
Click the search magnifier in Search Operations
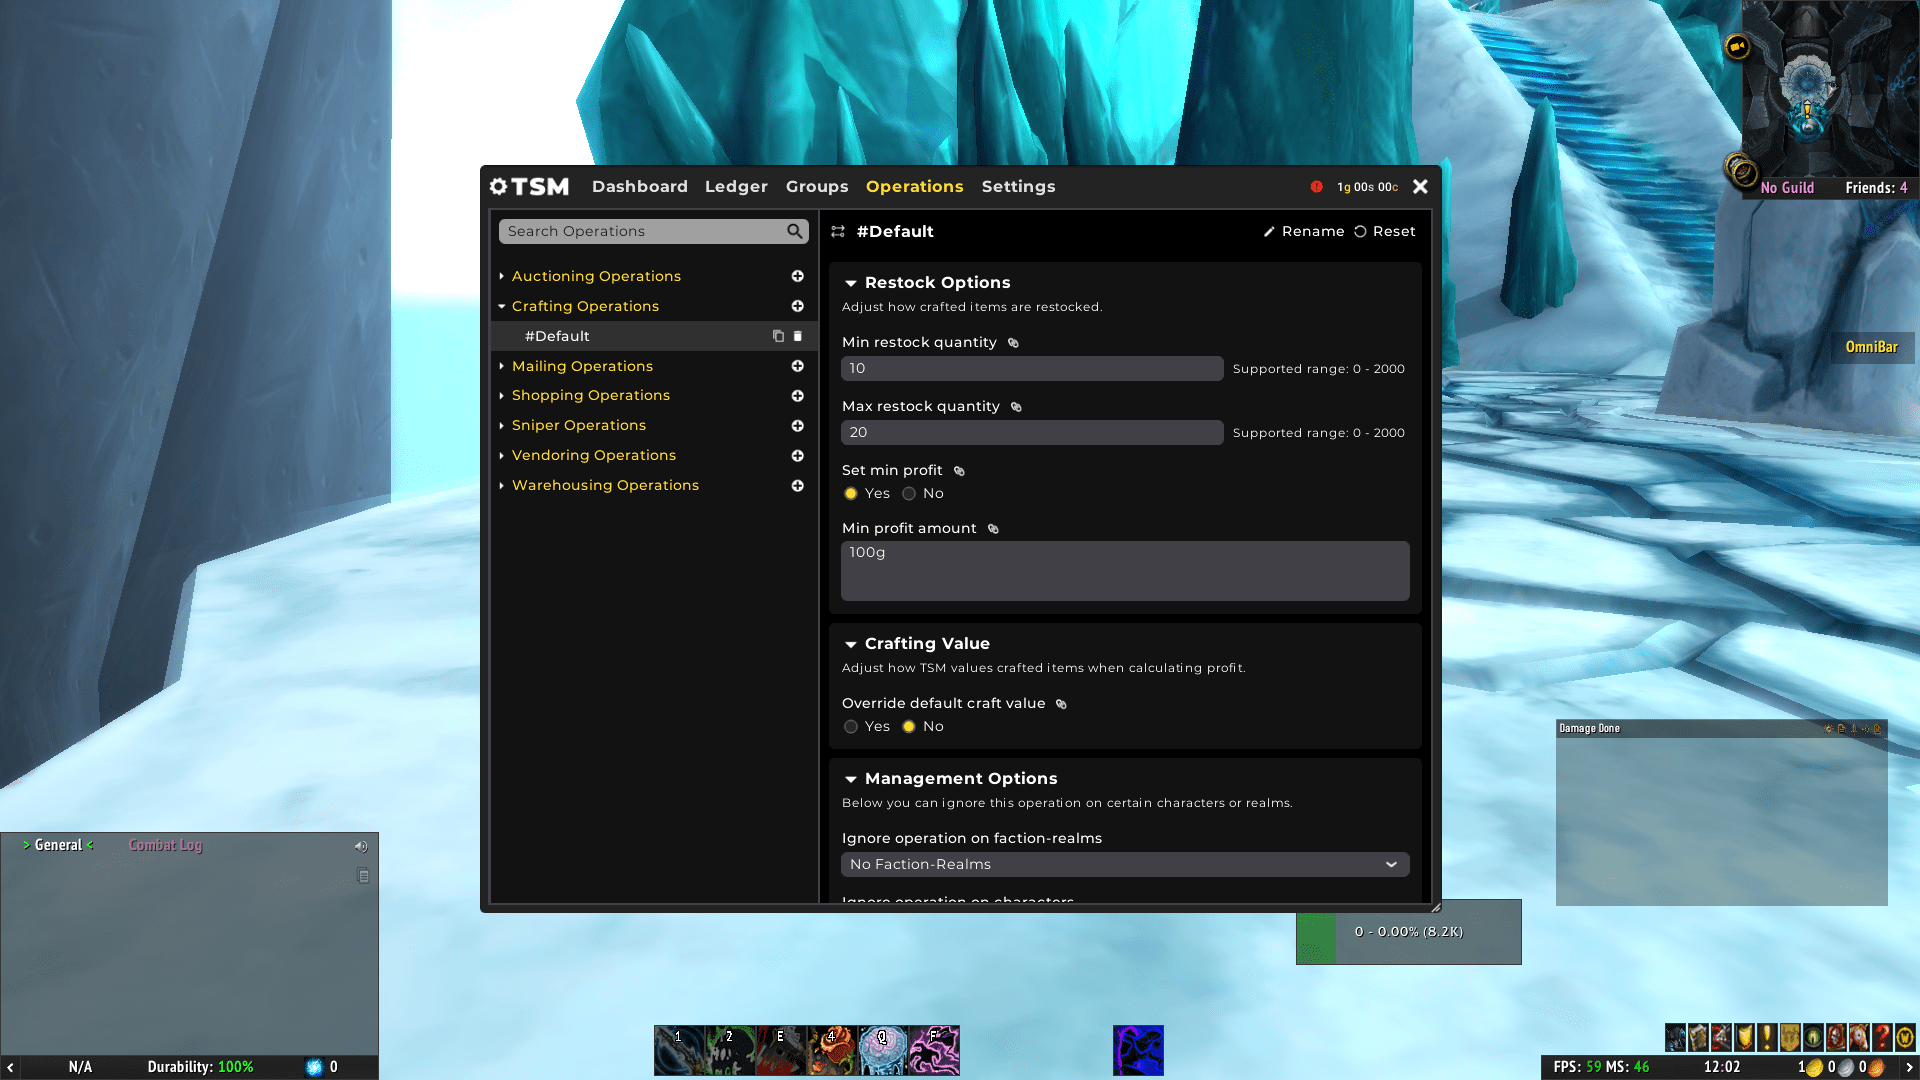794,231
